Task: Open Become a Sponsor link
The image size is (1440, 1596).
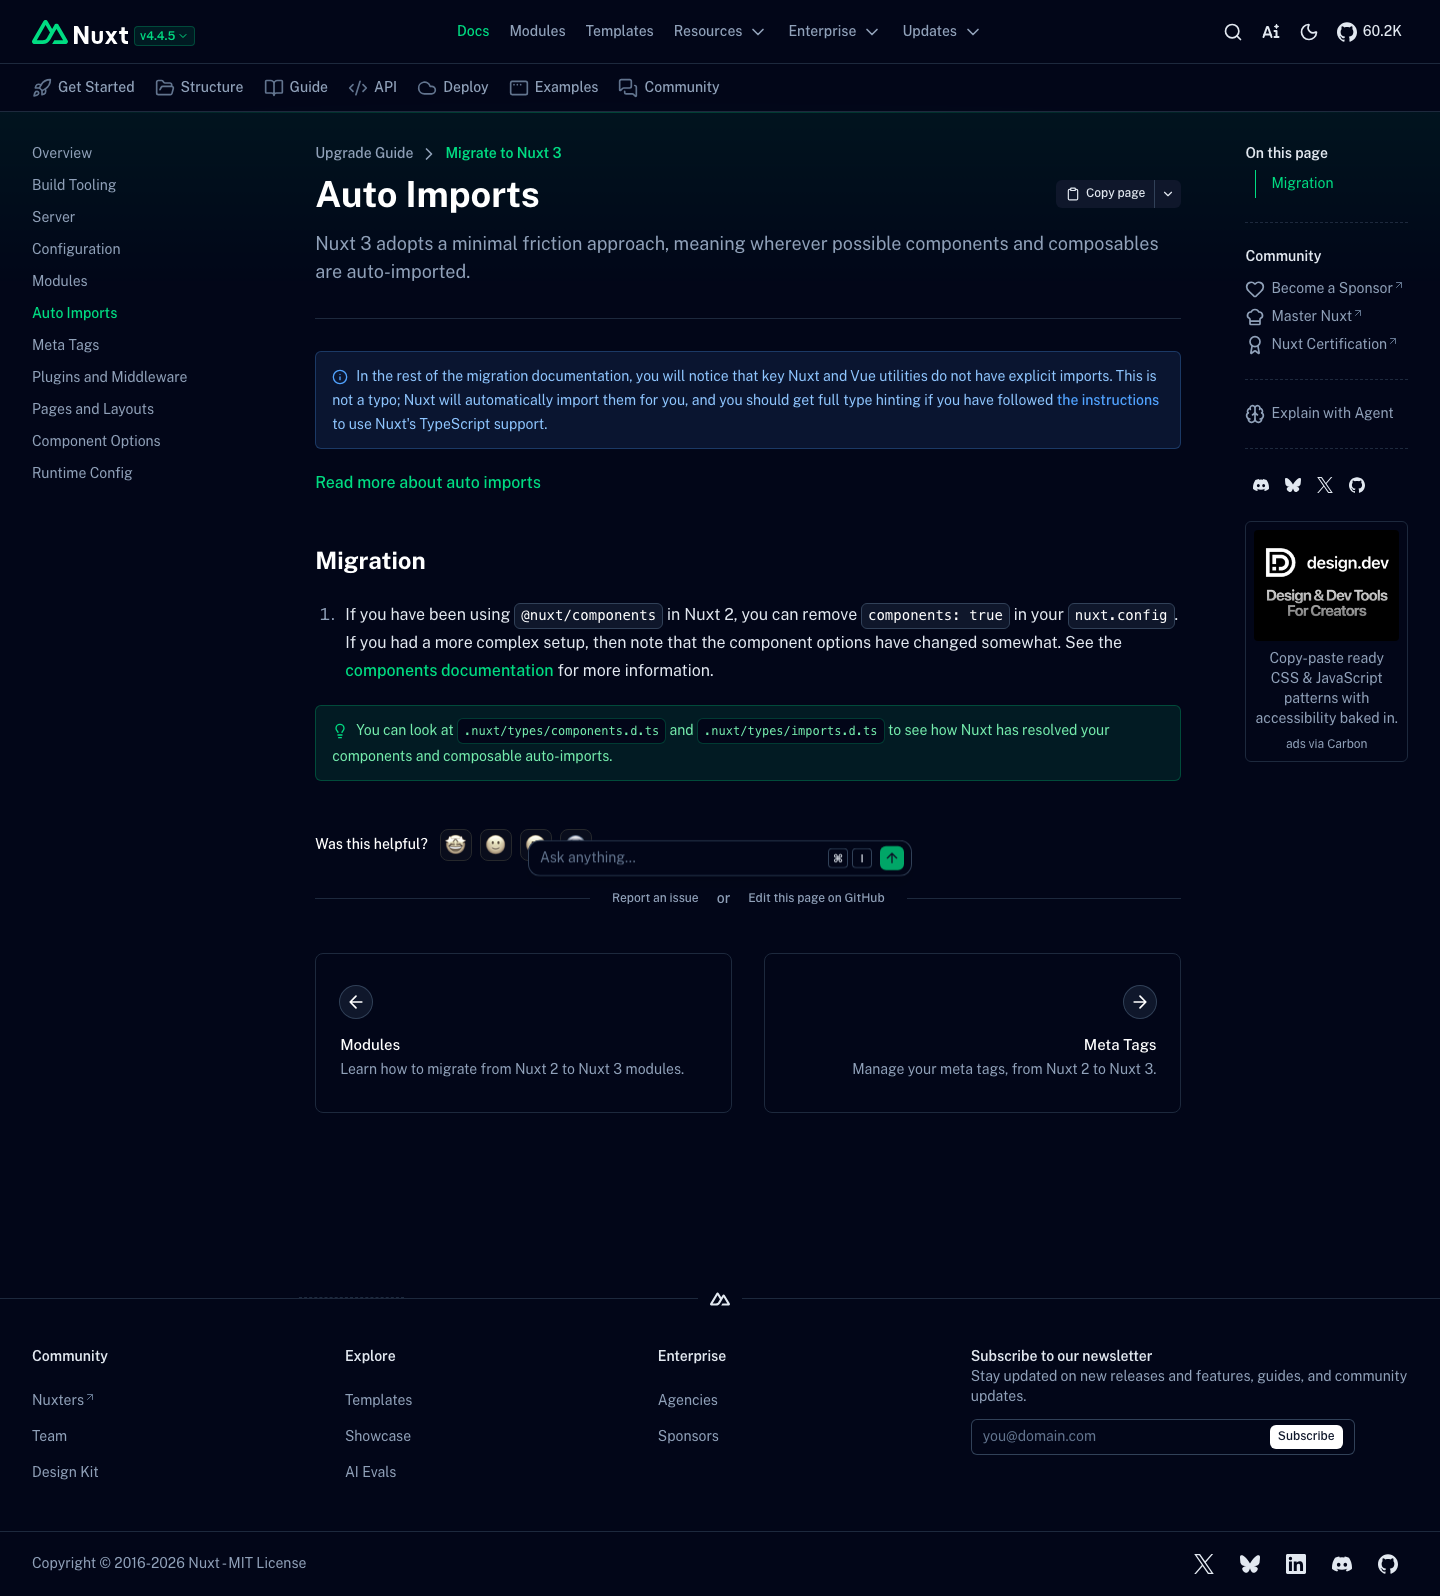Action: (x=1325, y=288)
